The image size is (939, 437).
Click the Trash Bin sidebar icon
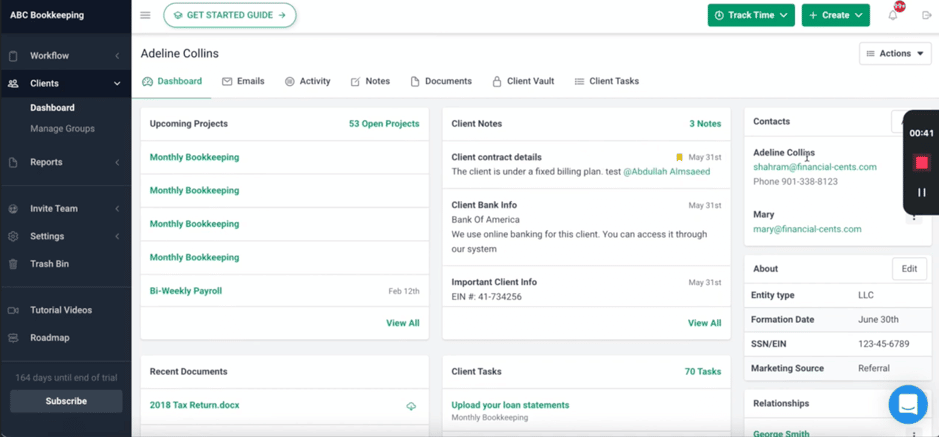pyautogui.click(x=13, y=264)
